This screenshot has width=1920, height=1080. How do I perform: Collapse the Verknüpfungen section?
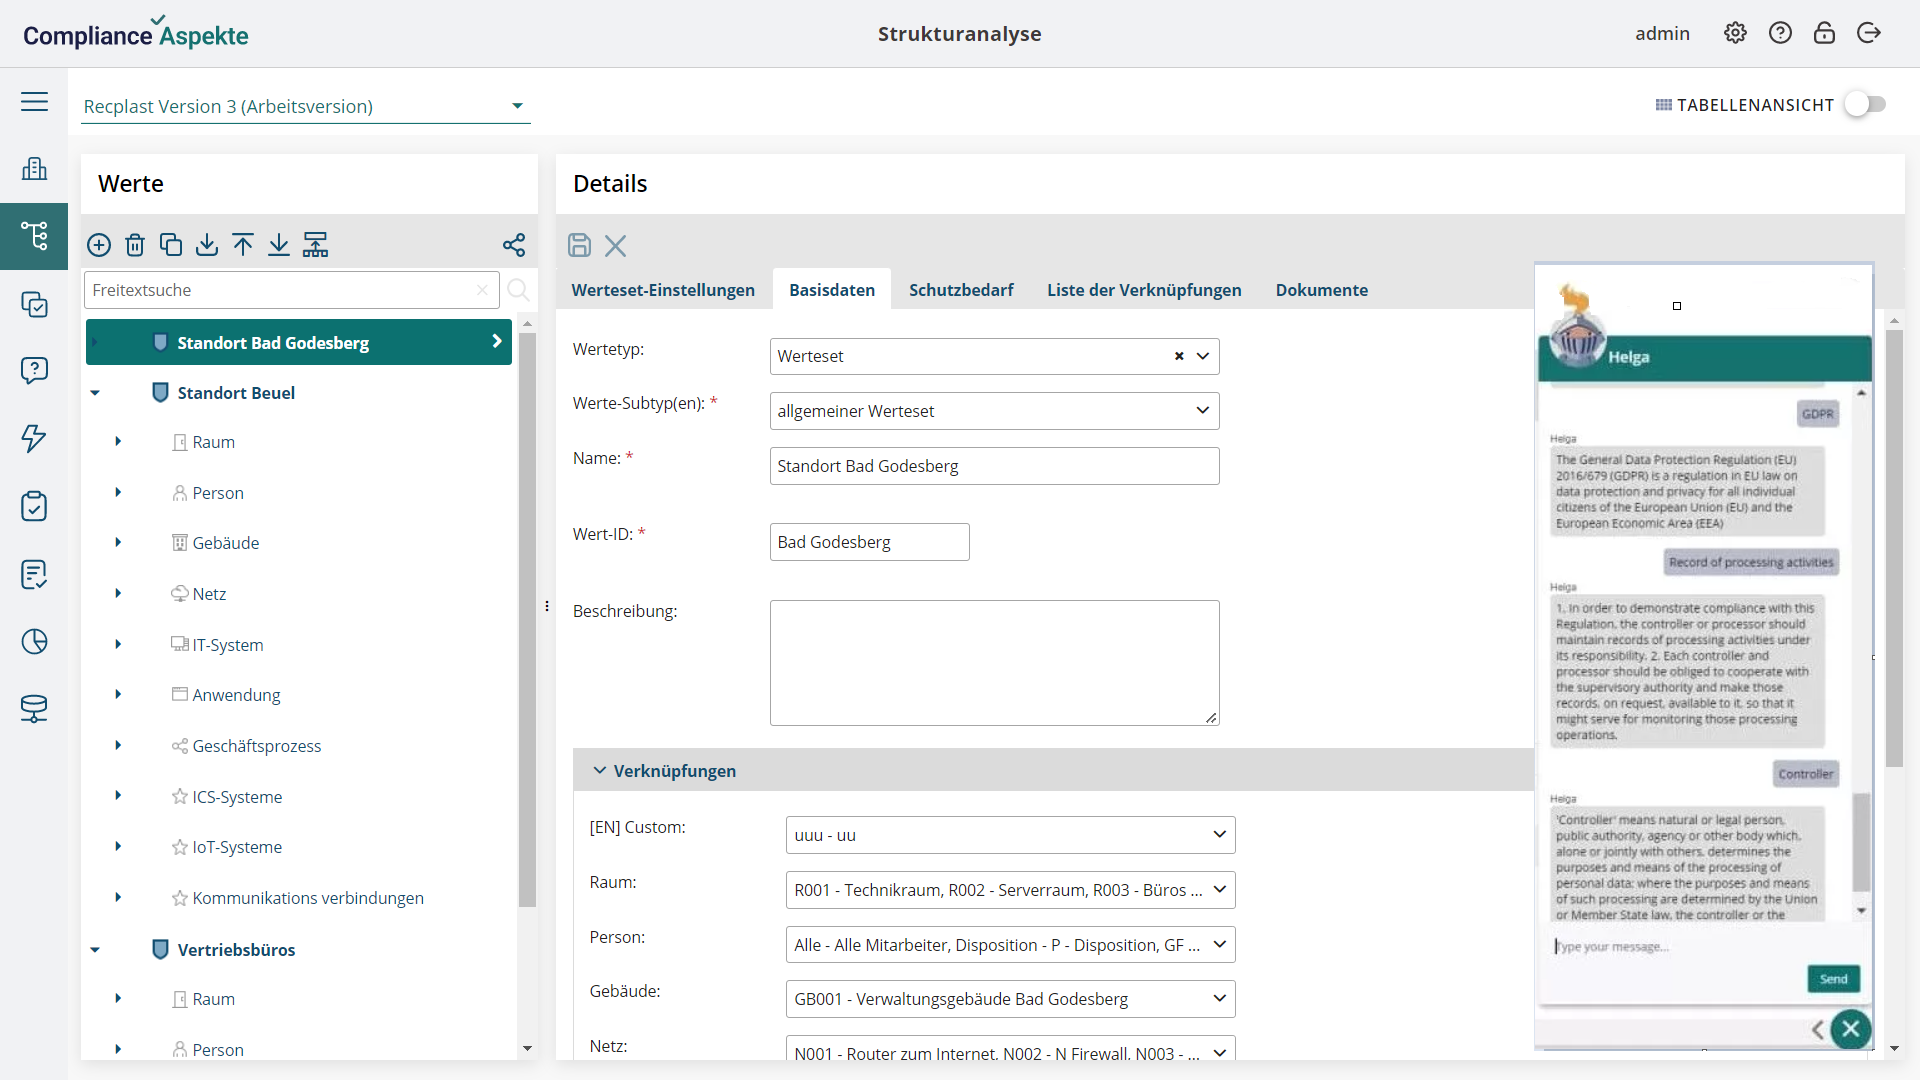pos(600,771)
